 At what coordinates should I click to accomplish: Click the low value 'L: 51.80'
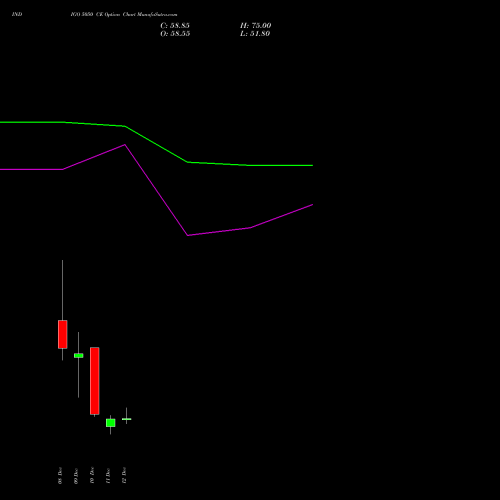coord(255,34)
